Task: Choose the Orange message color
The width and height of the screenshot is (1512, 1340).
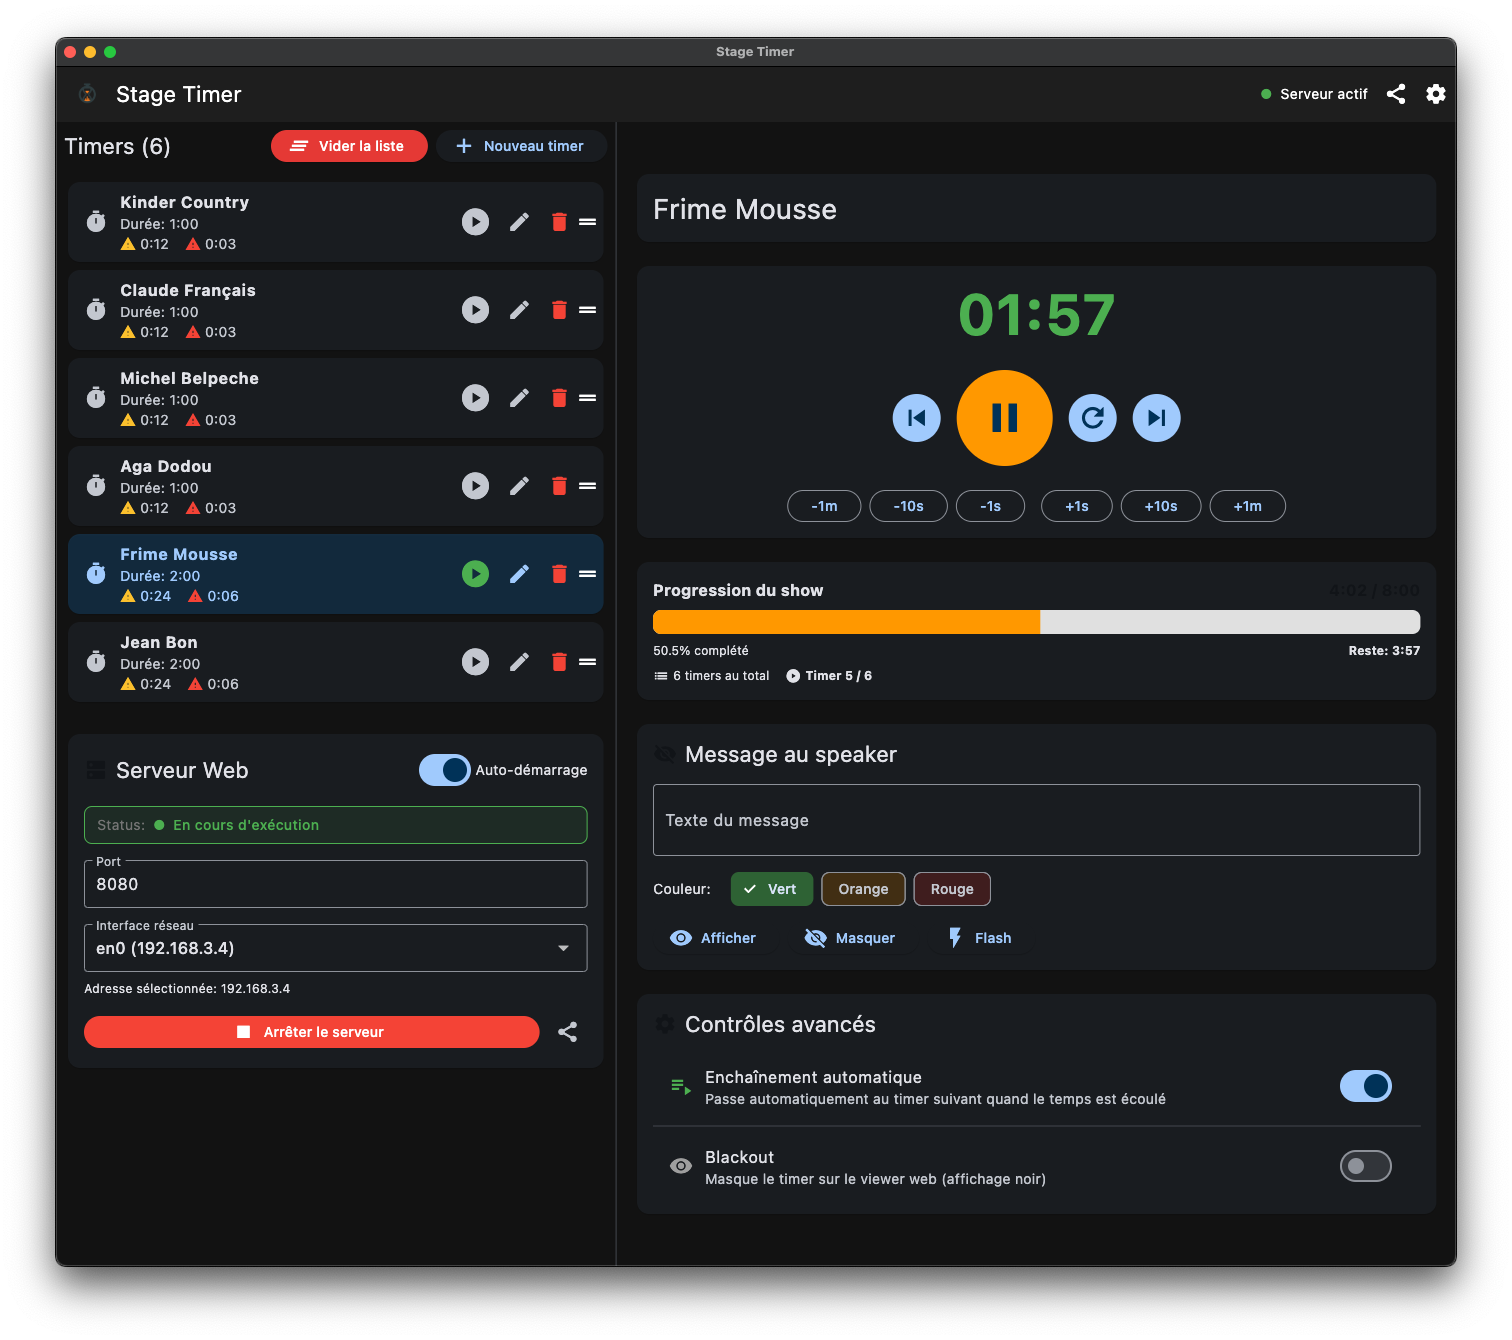Action: coord(862,888)
